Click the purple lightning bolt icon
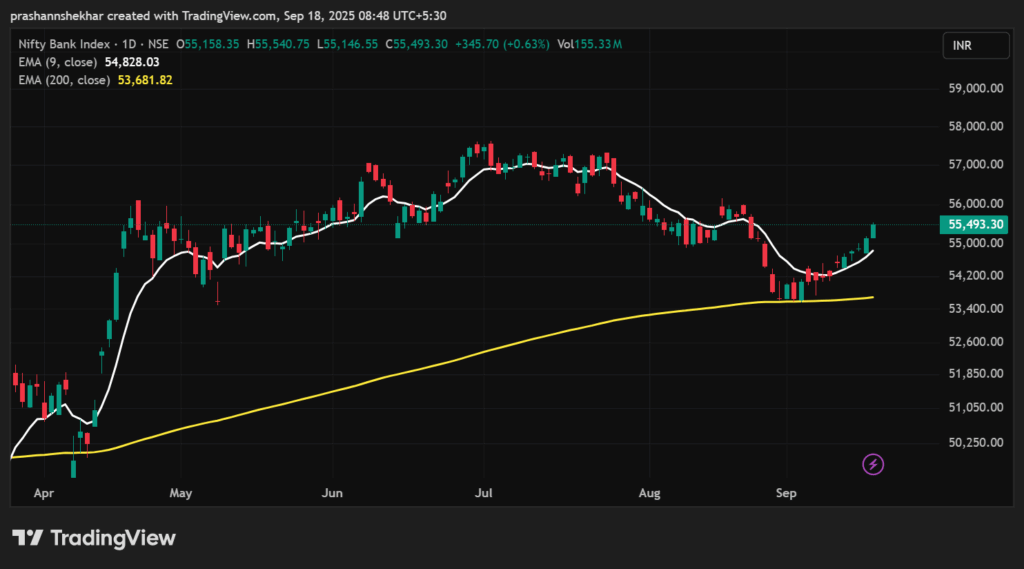This screenshot has height=569, width=1024. [x=873, y=464]
